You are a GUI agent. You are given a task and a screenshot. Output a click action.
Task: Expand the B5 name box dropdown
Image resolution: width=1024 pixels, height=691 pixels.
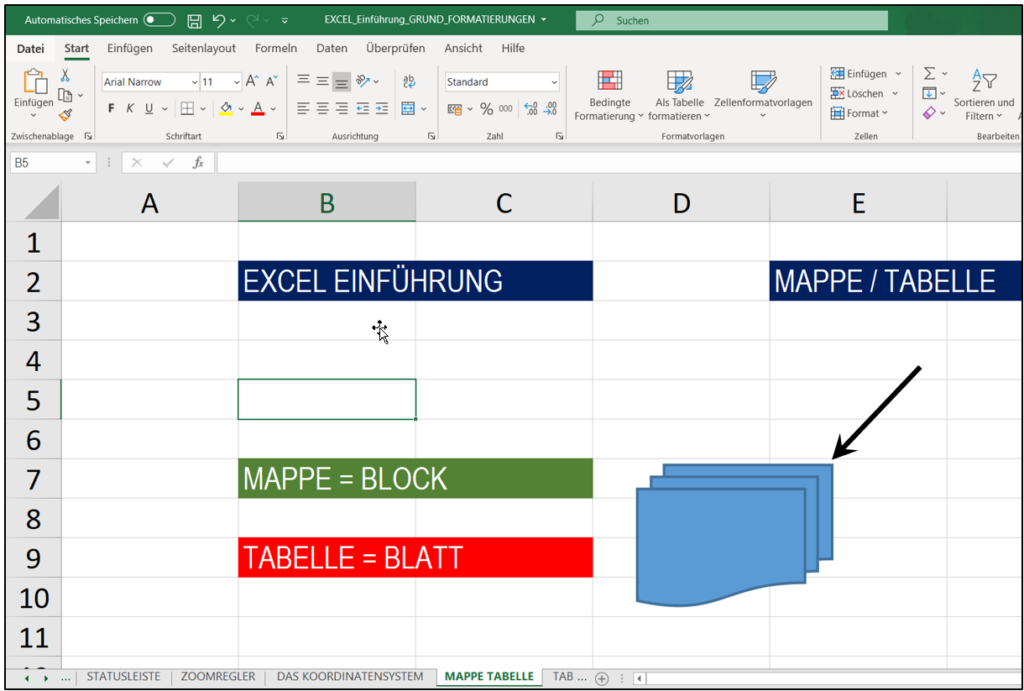[x=88, y=163]
